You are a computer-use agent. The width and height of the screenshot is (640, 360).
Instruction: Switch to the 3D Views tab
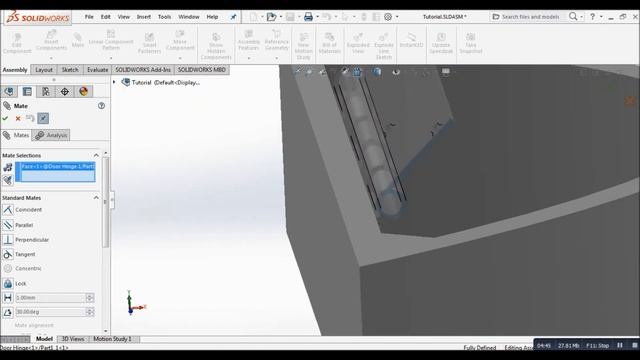[x=73, y=339]
